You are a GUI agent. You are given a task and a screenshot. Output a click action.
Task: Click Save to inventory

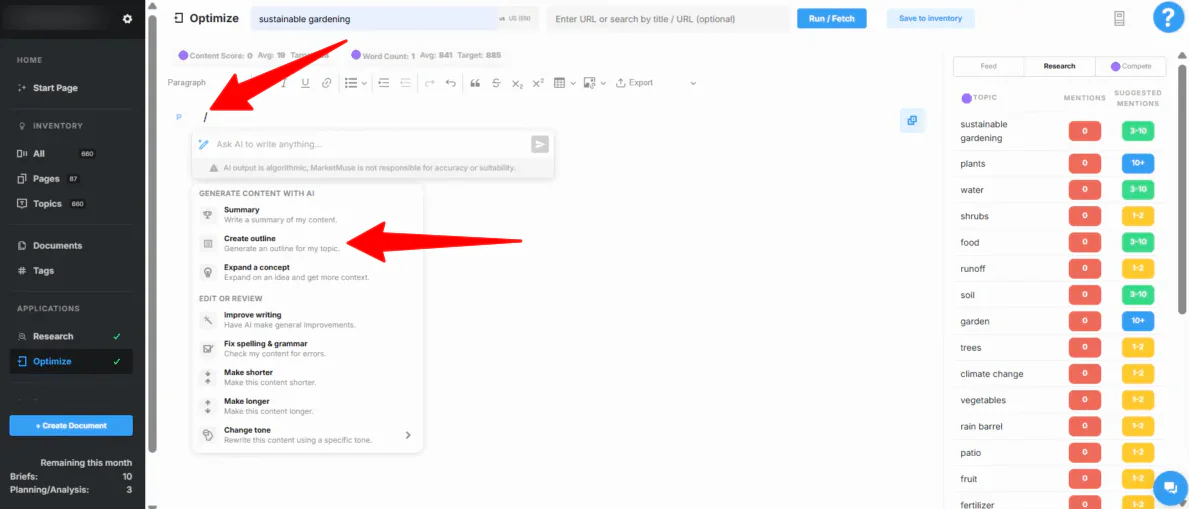click(930, 19)
